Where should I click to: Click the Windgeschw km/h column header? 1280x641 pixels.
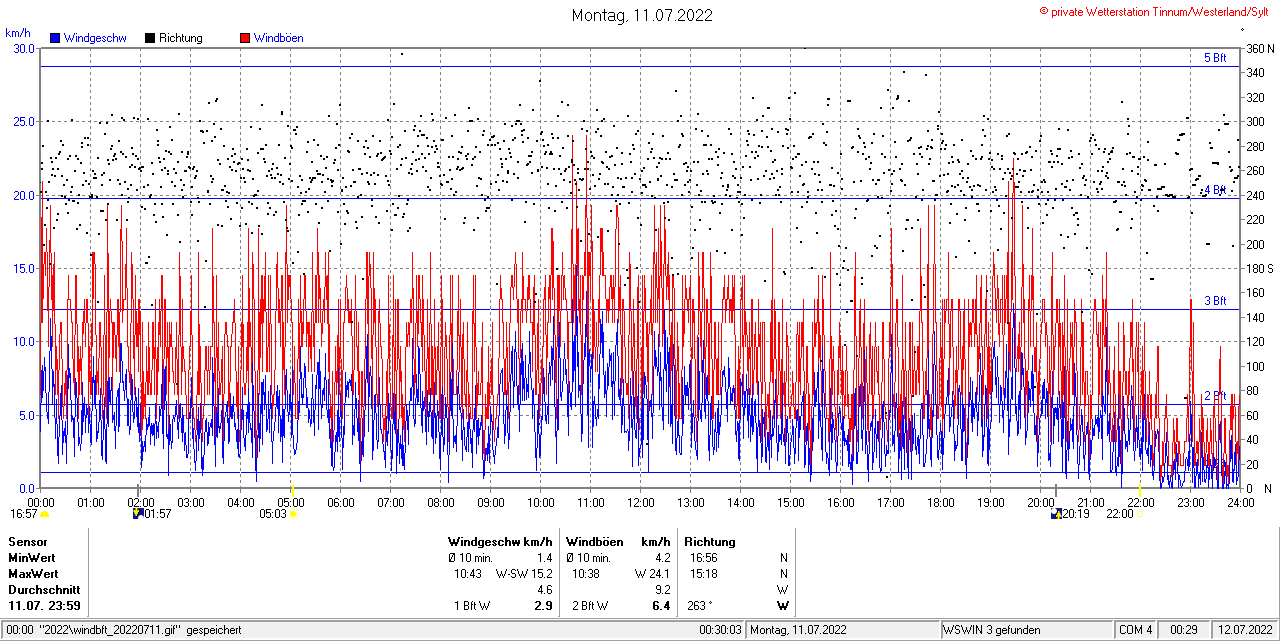click(500, 542)
